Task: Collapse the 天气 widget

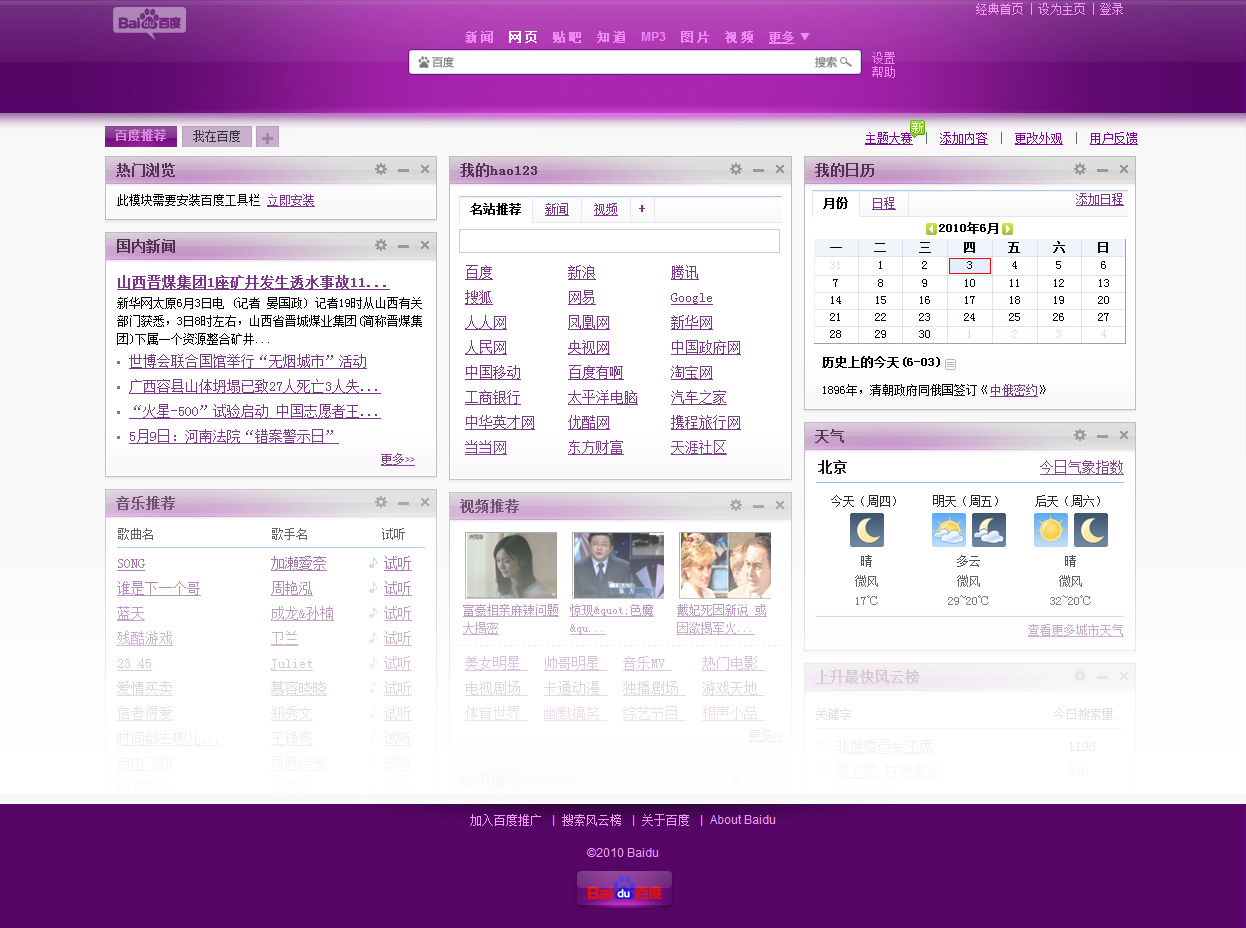Action: [1102, 436]
